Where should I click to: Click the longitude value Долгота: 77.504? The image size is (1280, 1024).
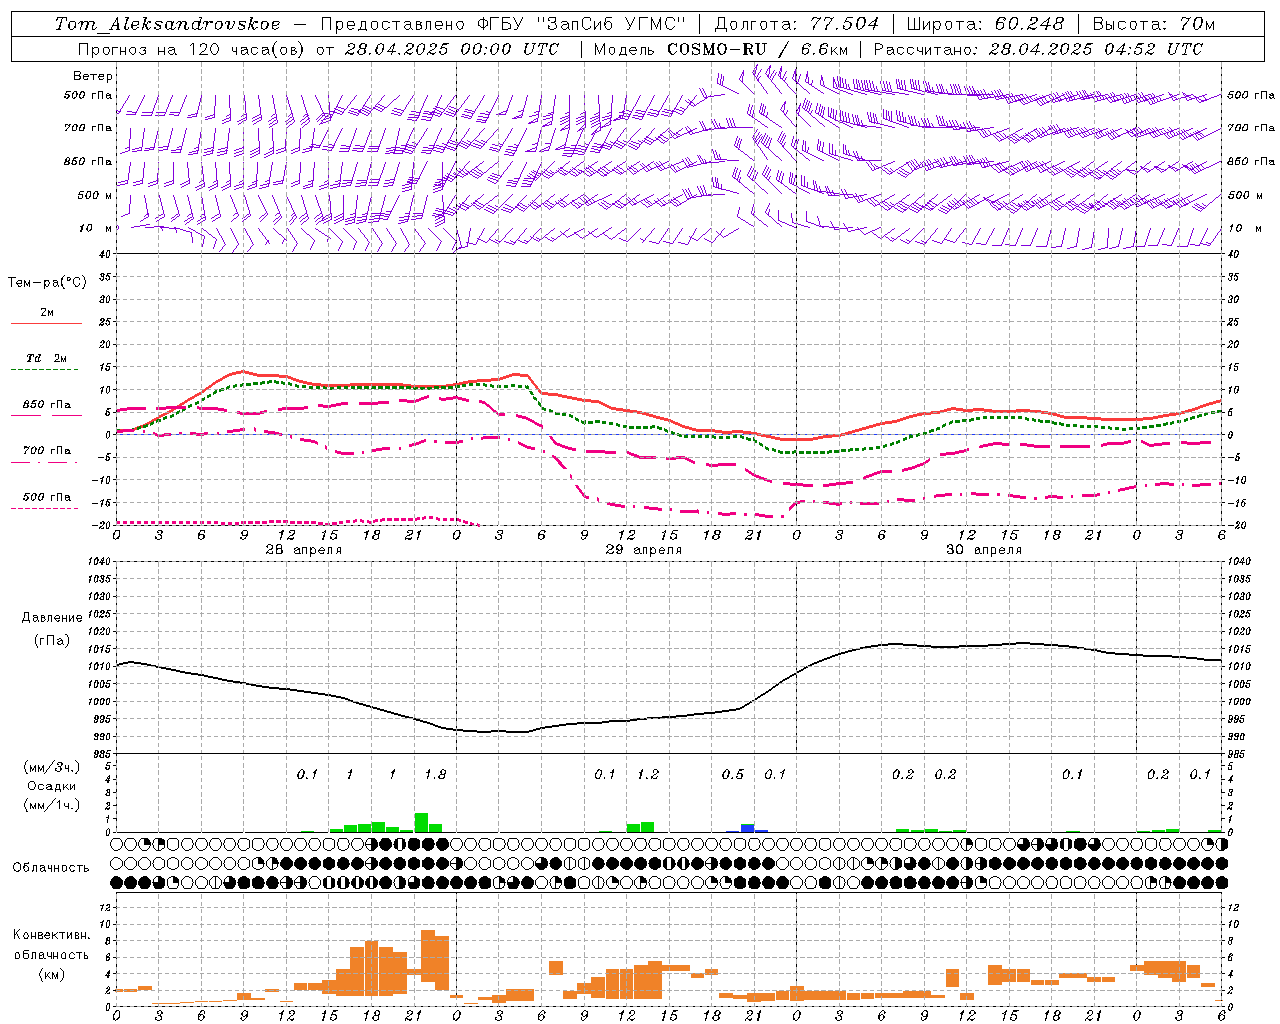coord(797,24)
